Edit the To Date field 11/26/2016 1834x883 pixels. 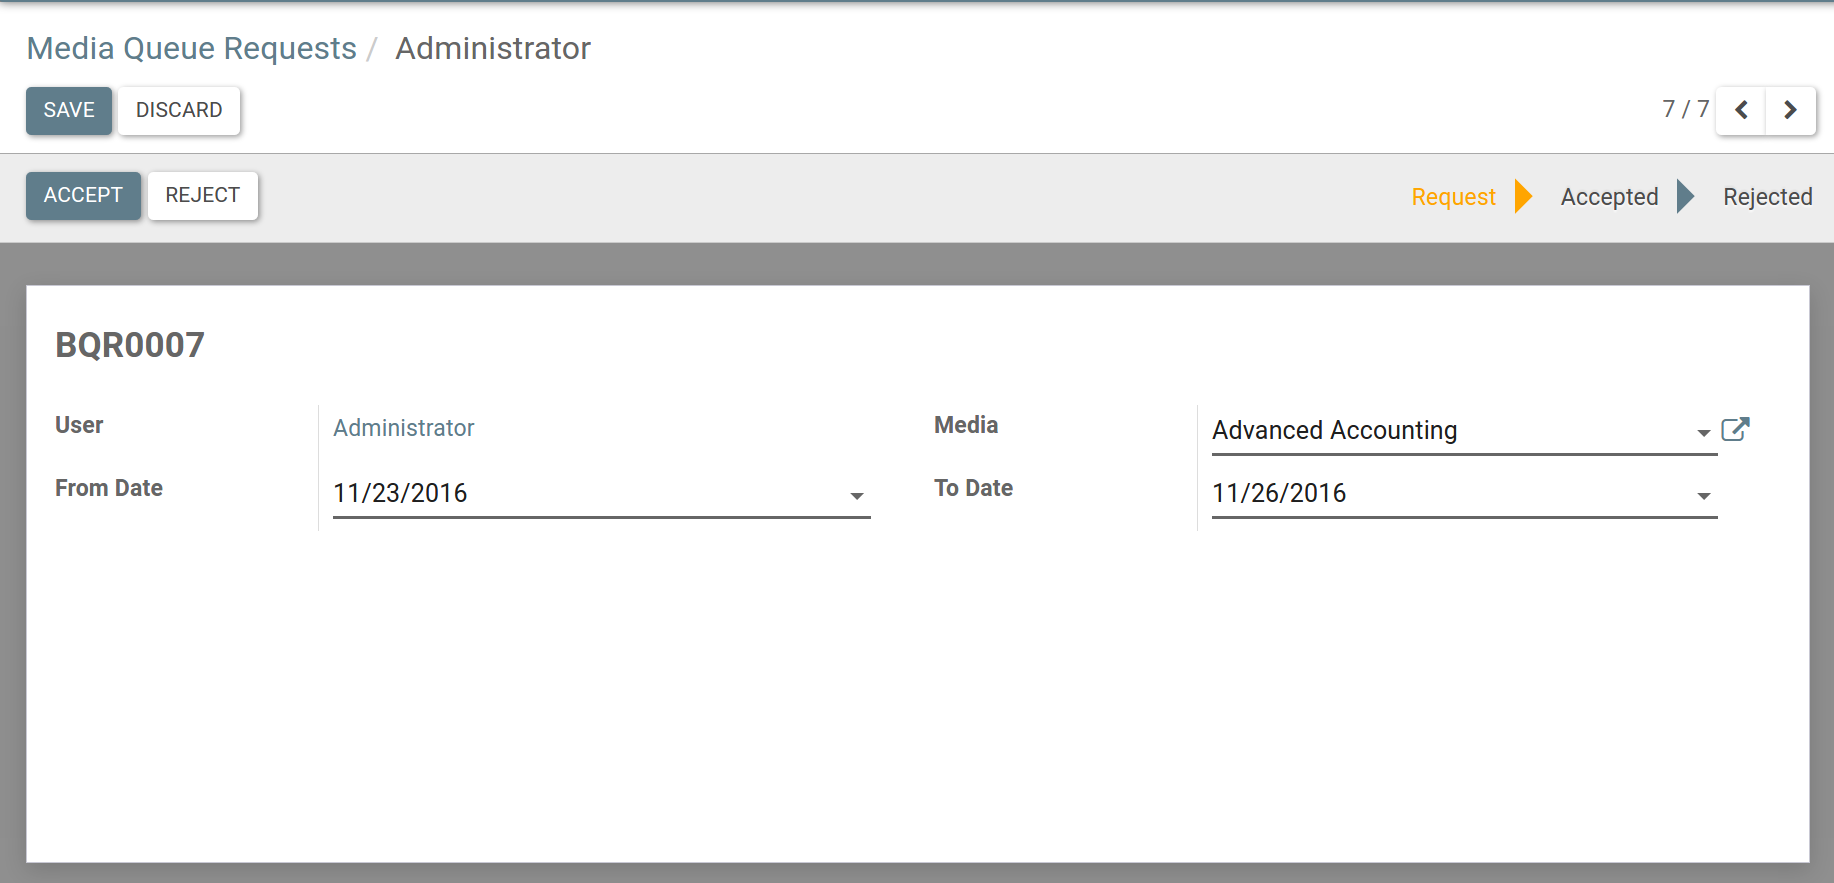point(1440,493)
